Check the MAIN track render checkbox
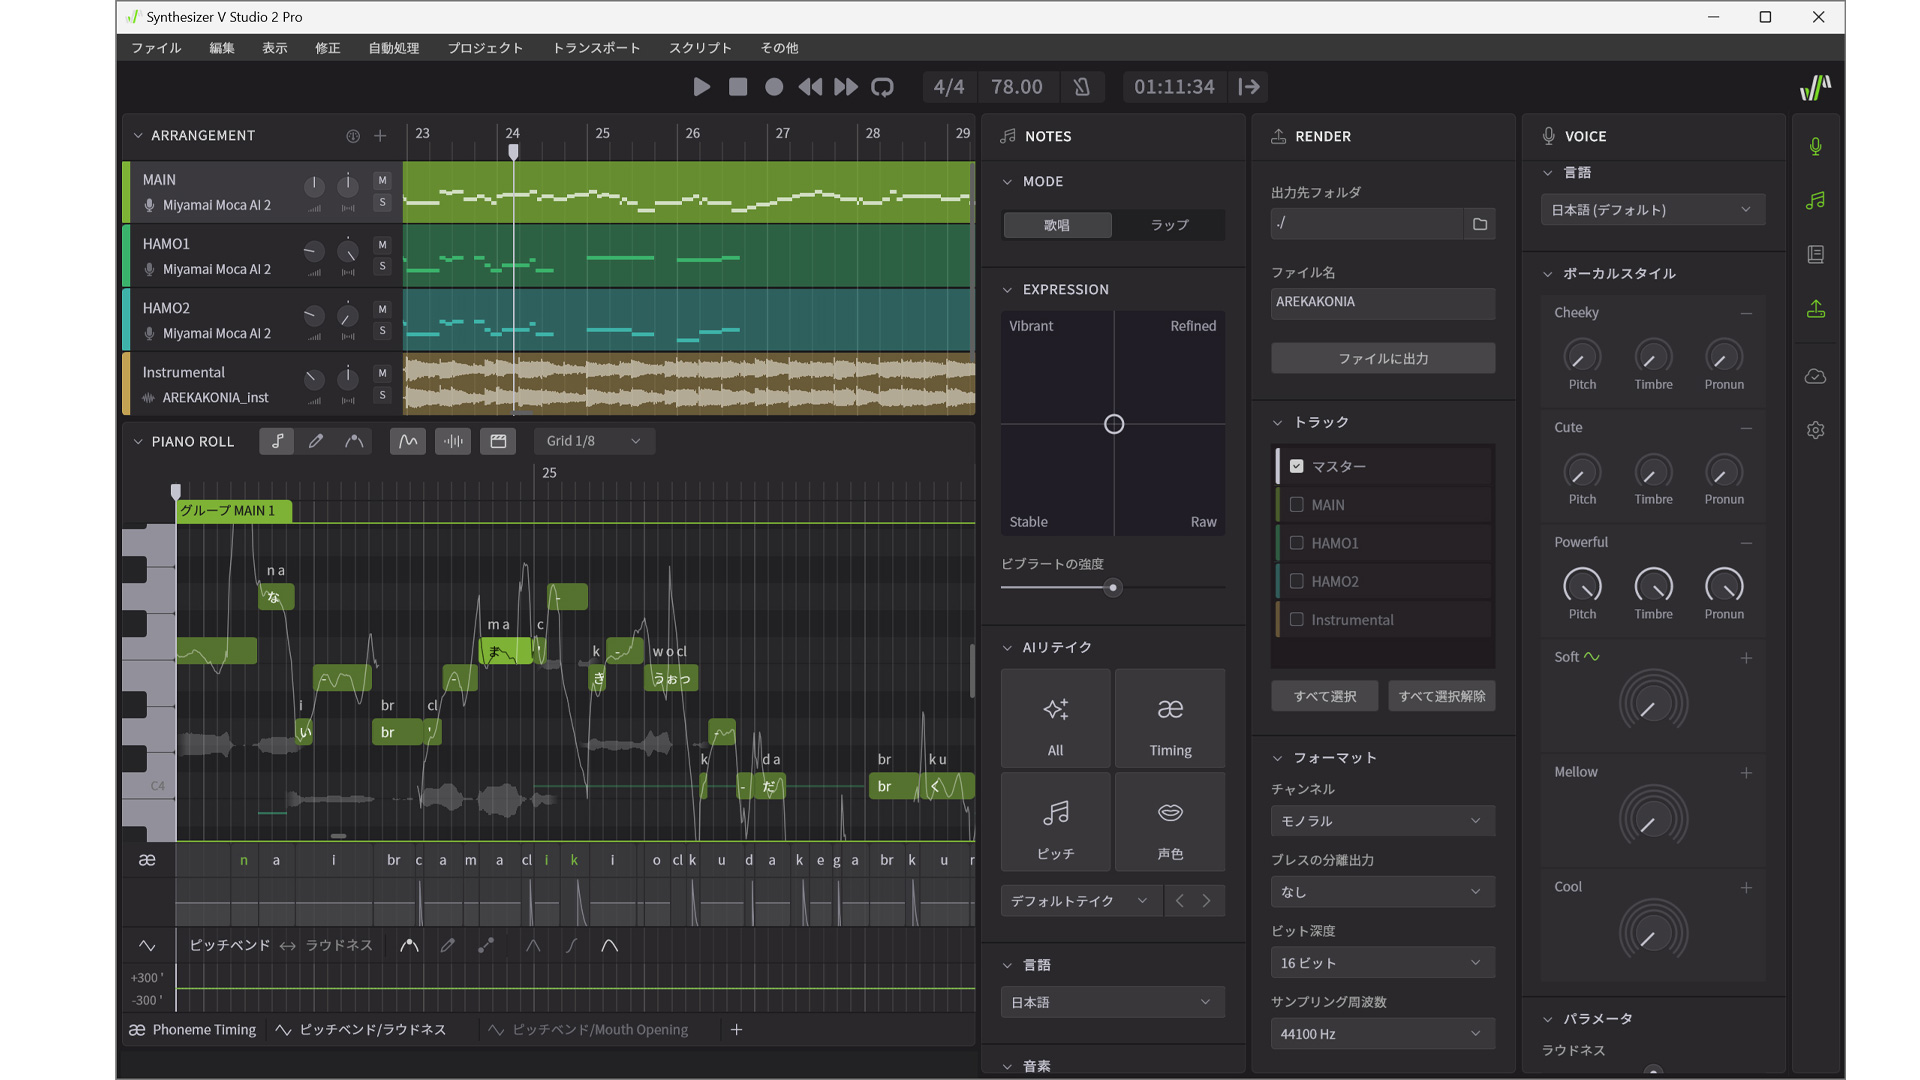Screen dimensions: 1920x1080 pos(1297,505)
